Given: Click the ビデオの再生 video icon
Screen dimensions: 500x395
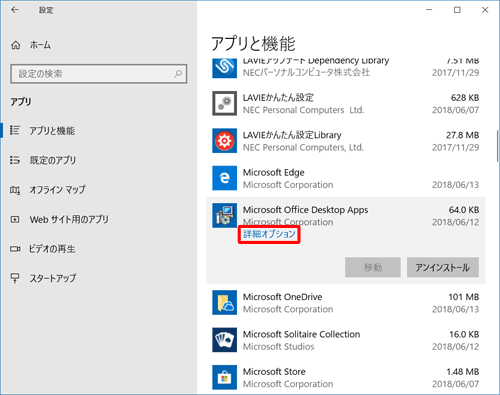Looking at the screenshot, I should point(15,249).
